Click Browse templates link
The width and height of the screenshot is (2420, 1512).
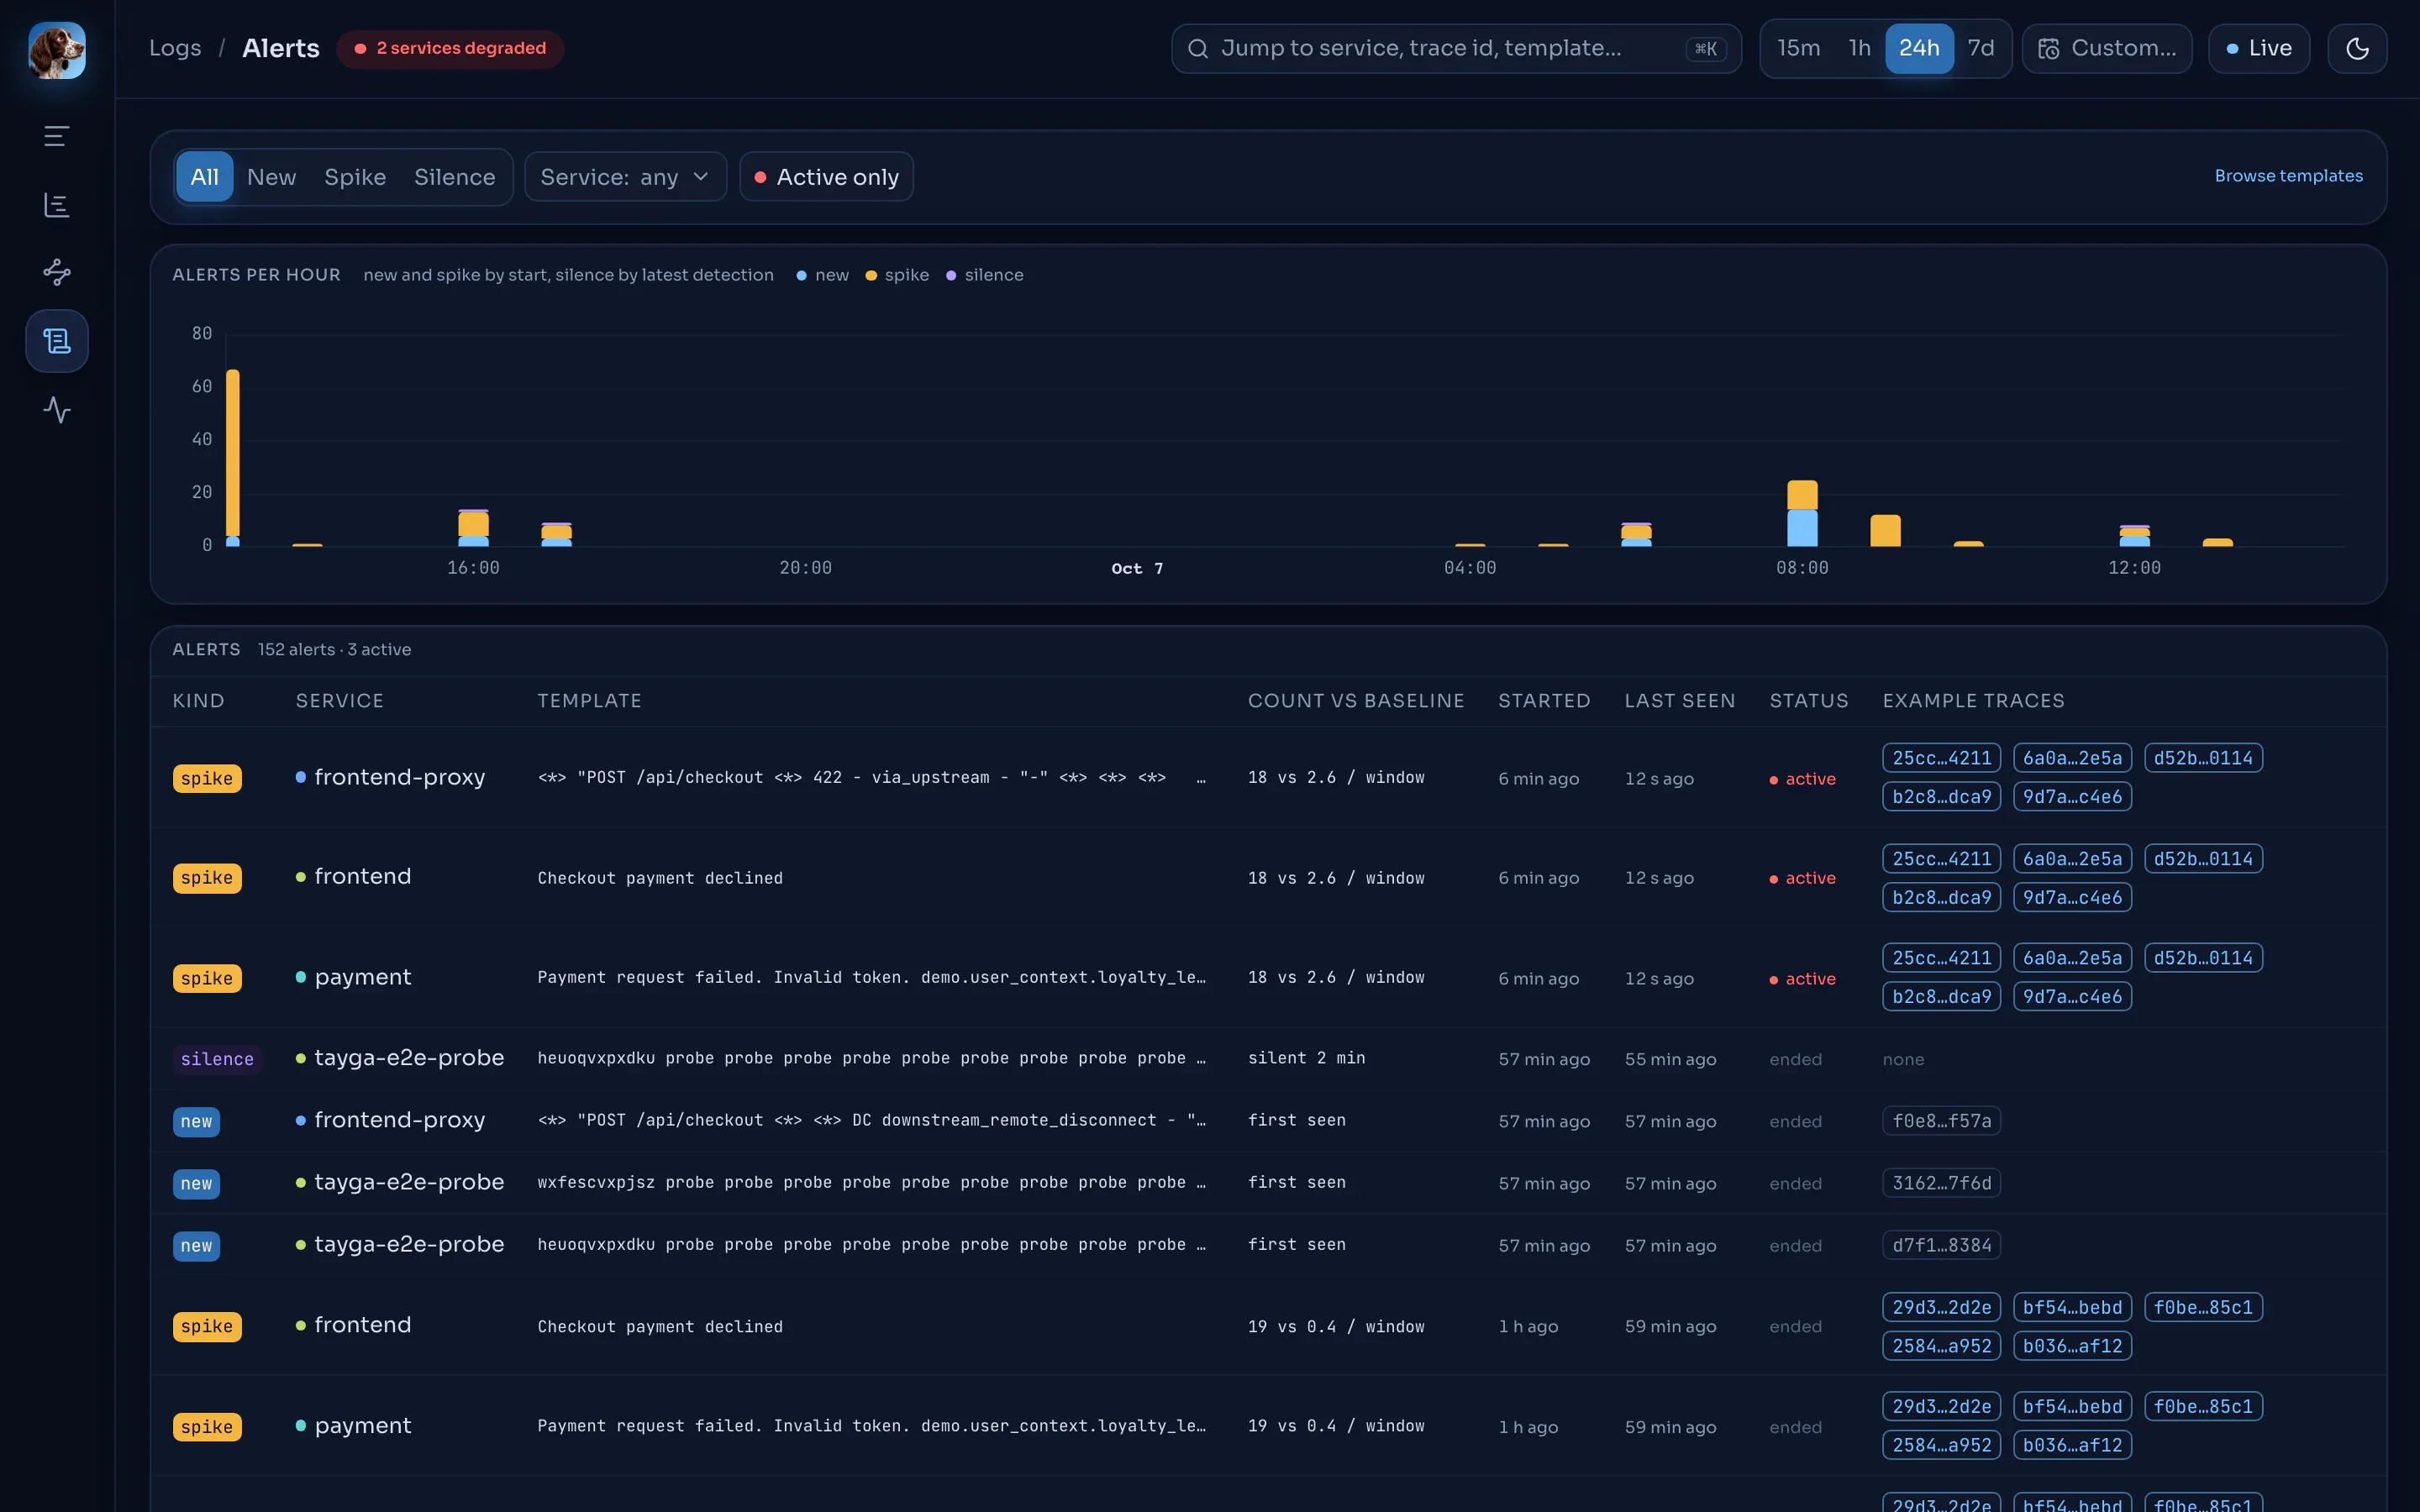coord(2288,176)
